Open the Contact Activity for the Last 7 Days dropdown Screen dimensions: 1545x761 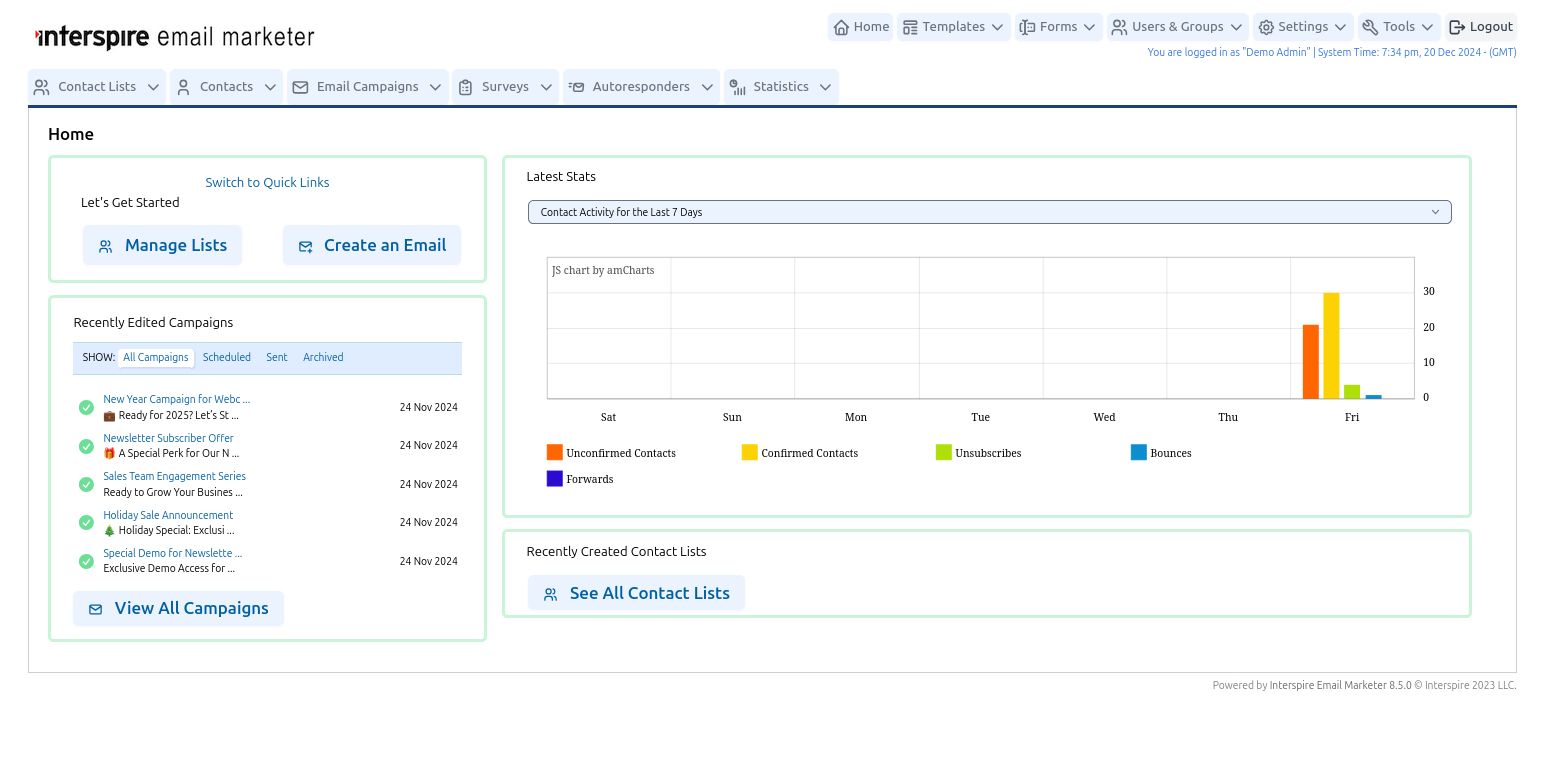989,212
